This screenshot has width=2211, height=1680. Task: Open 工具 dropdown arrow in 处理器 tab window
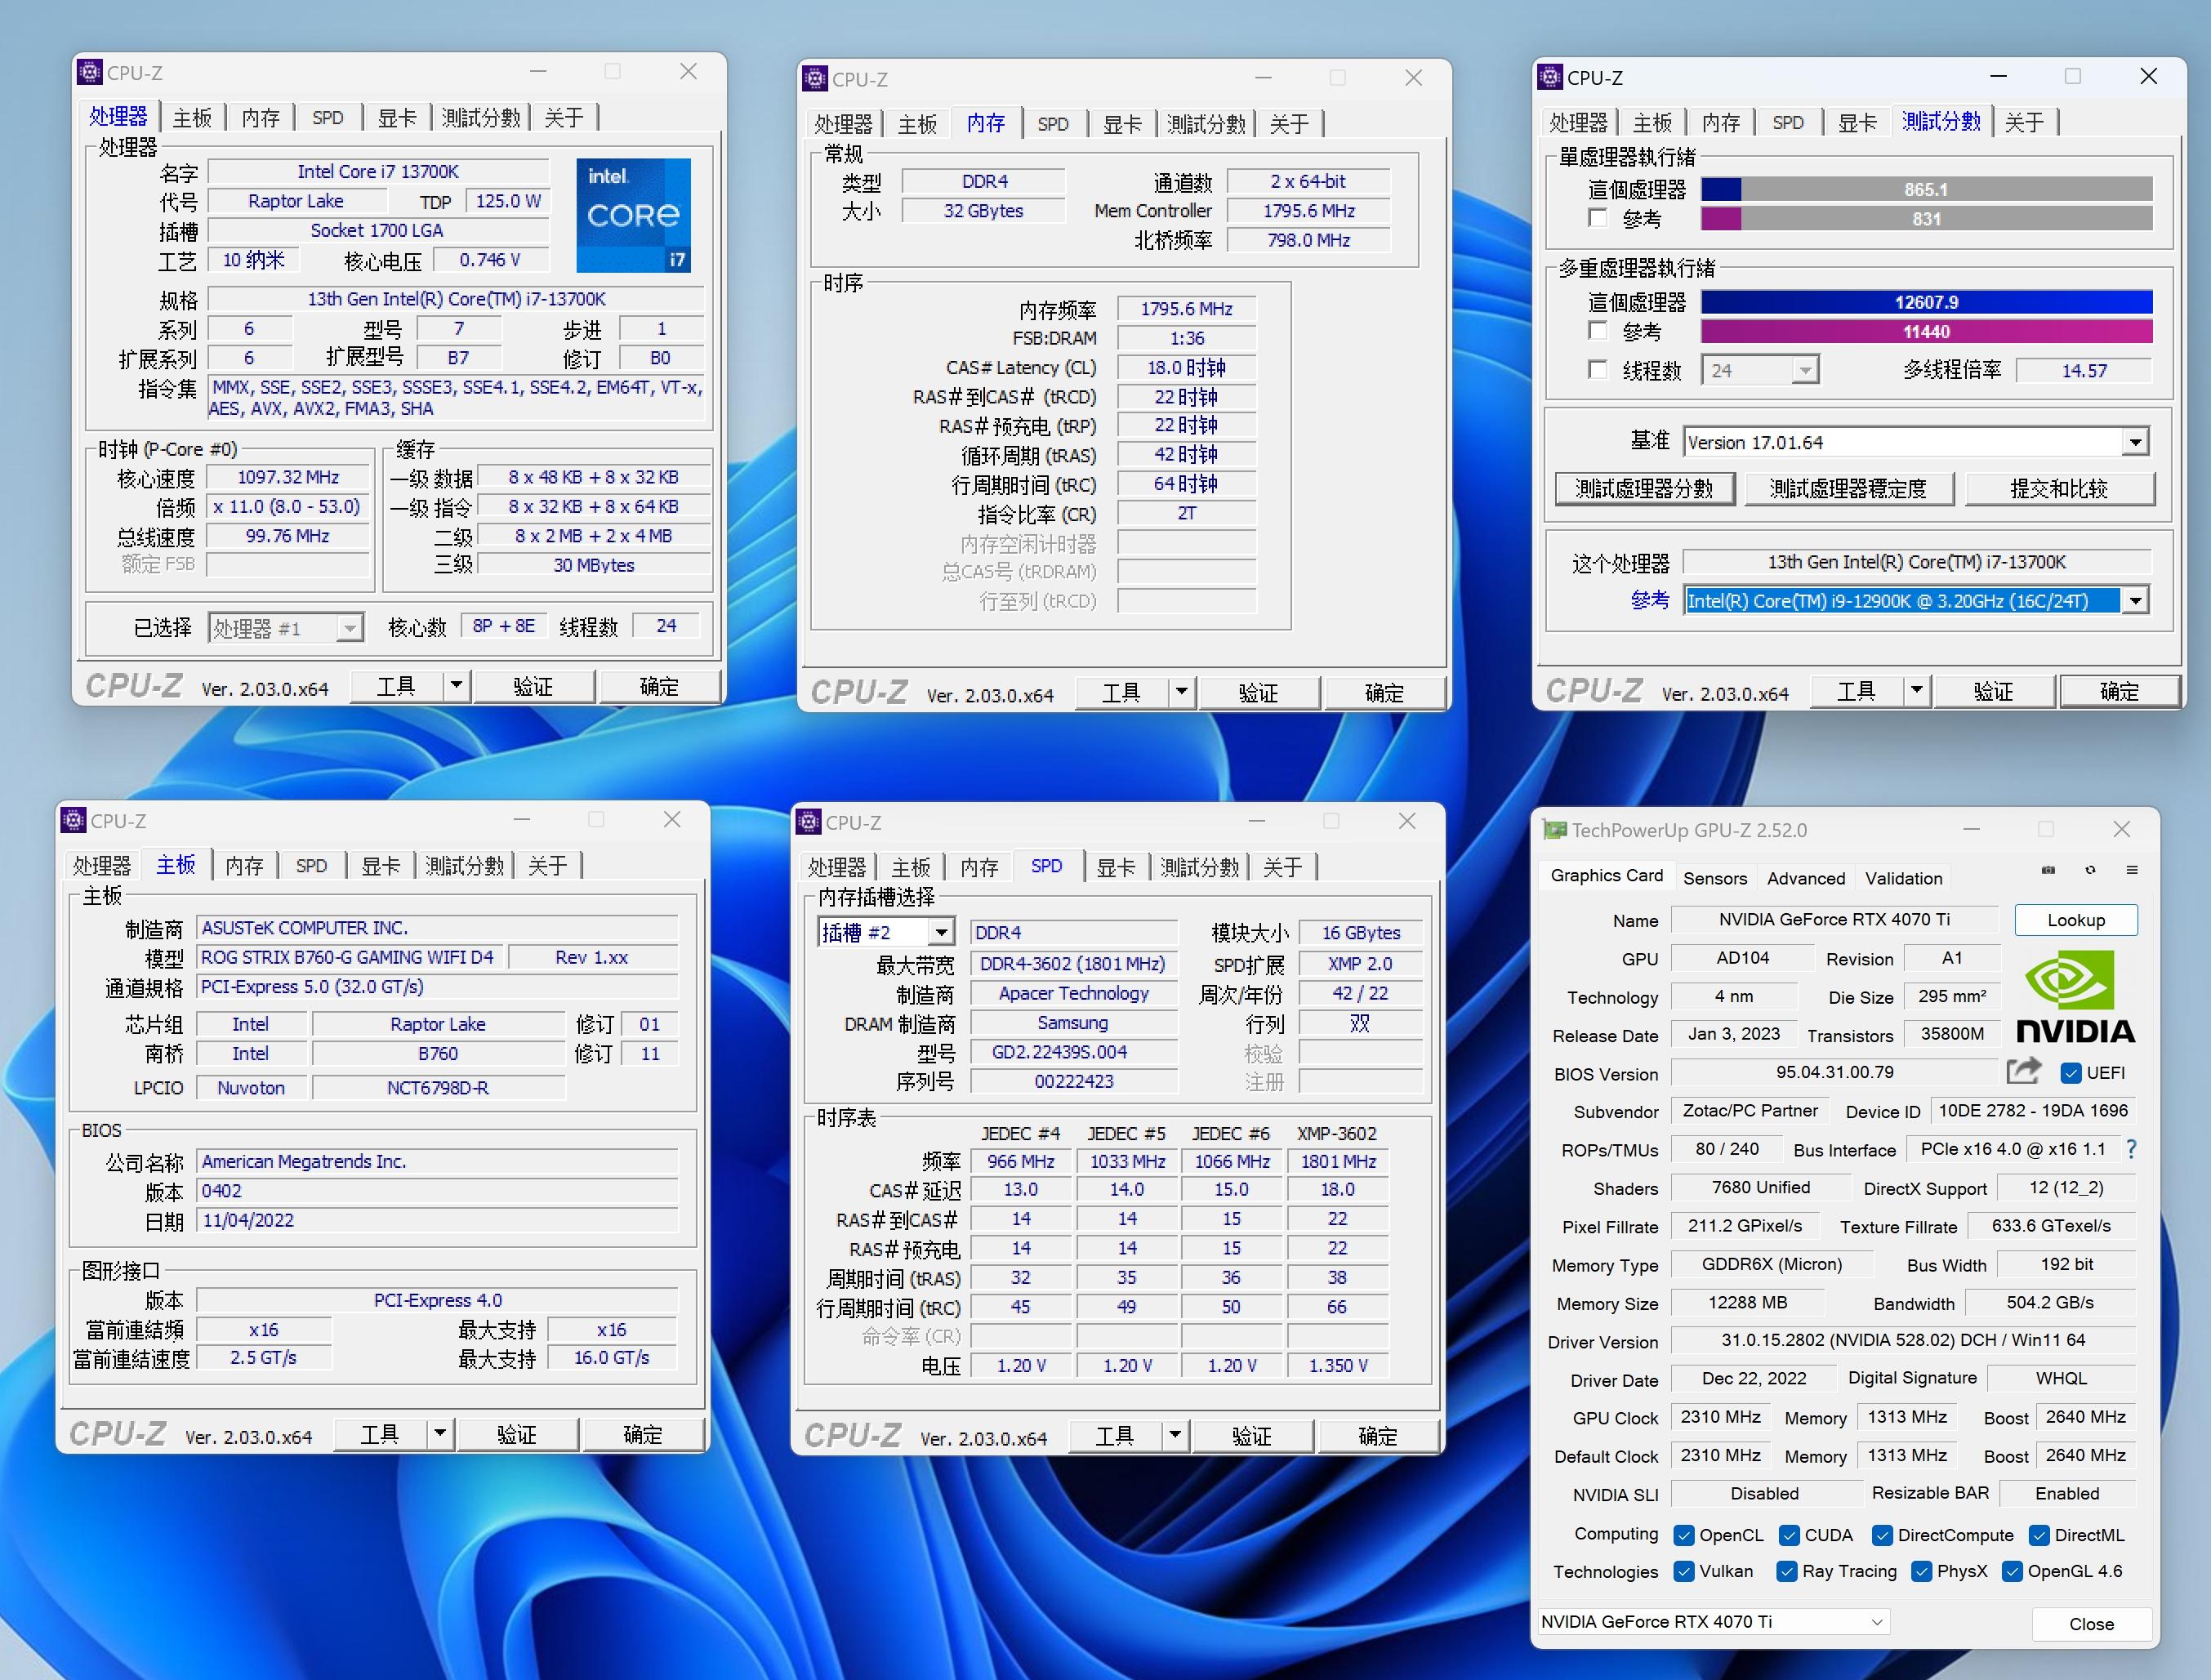pos(457,685)
